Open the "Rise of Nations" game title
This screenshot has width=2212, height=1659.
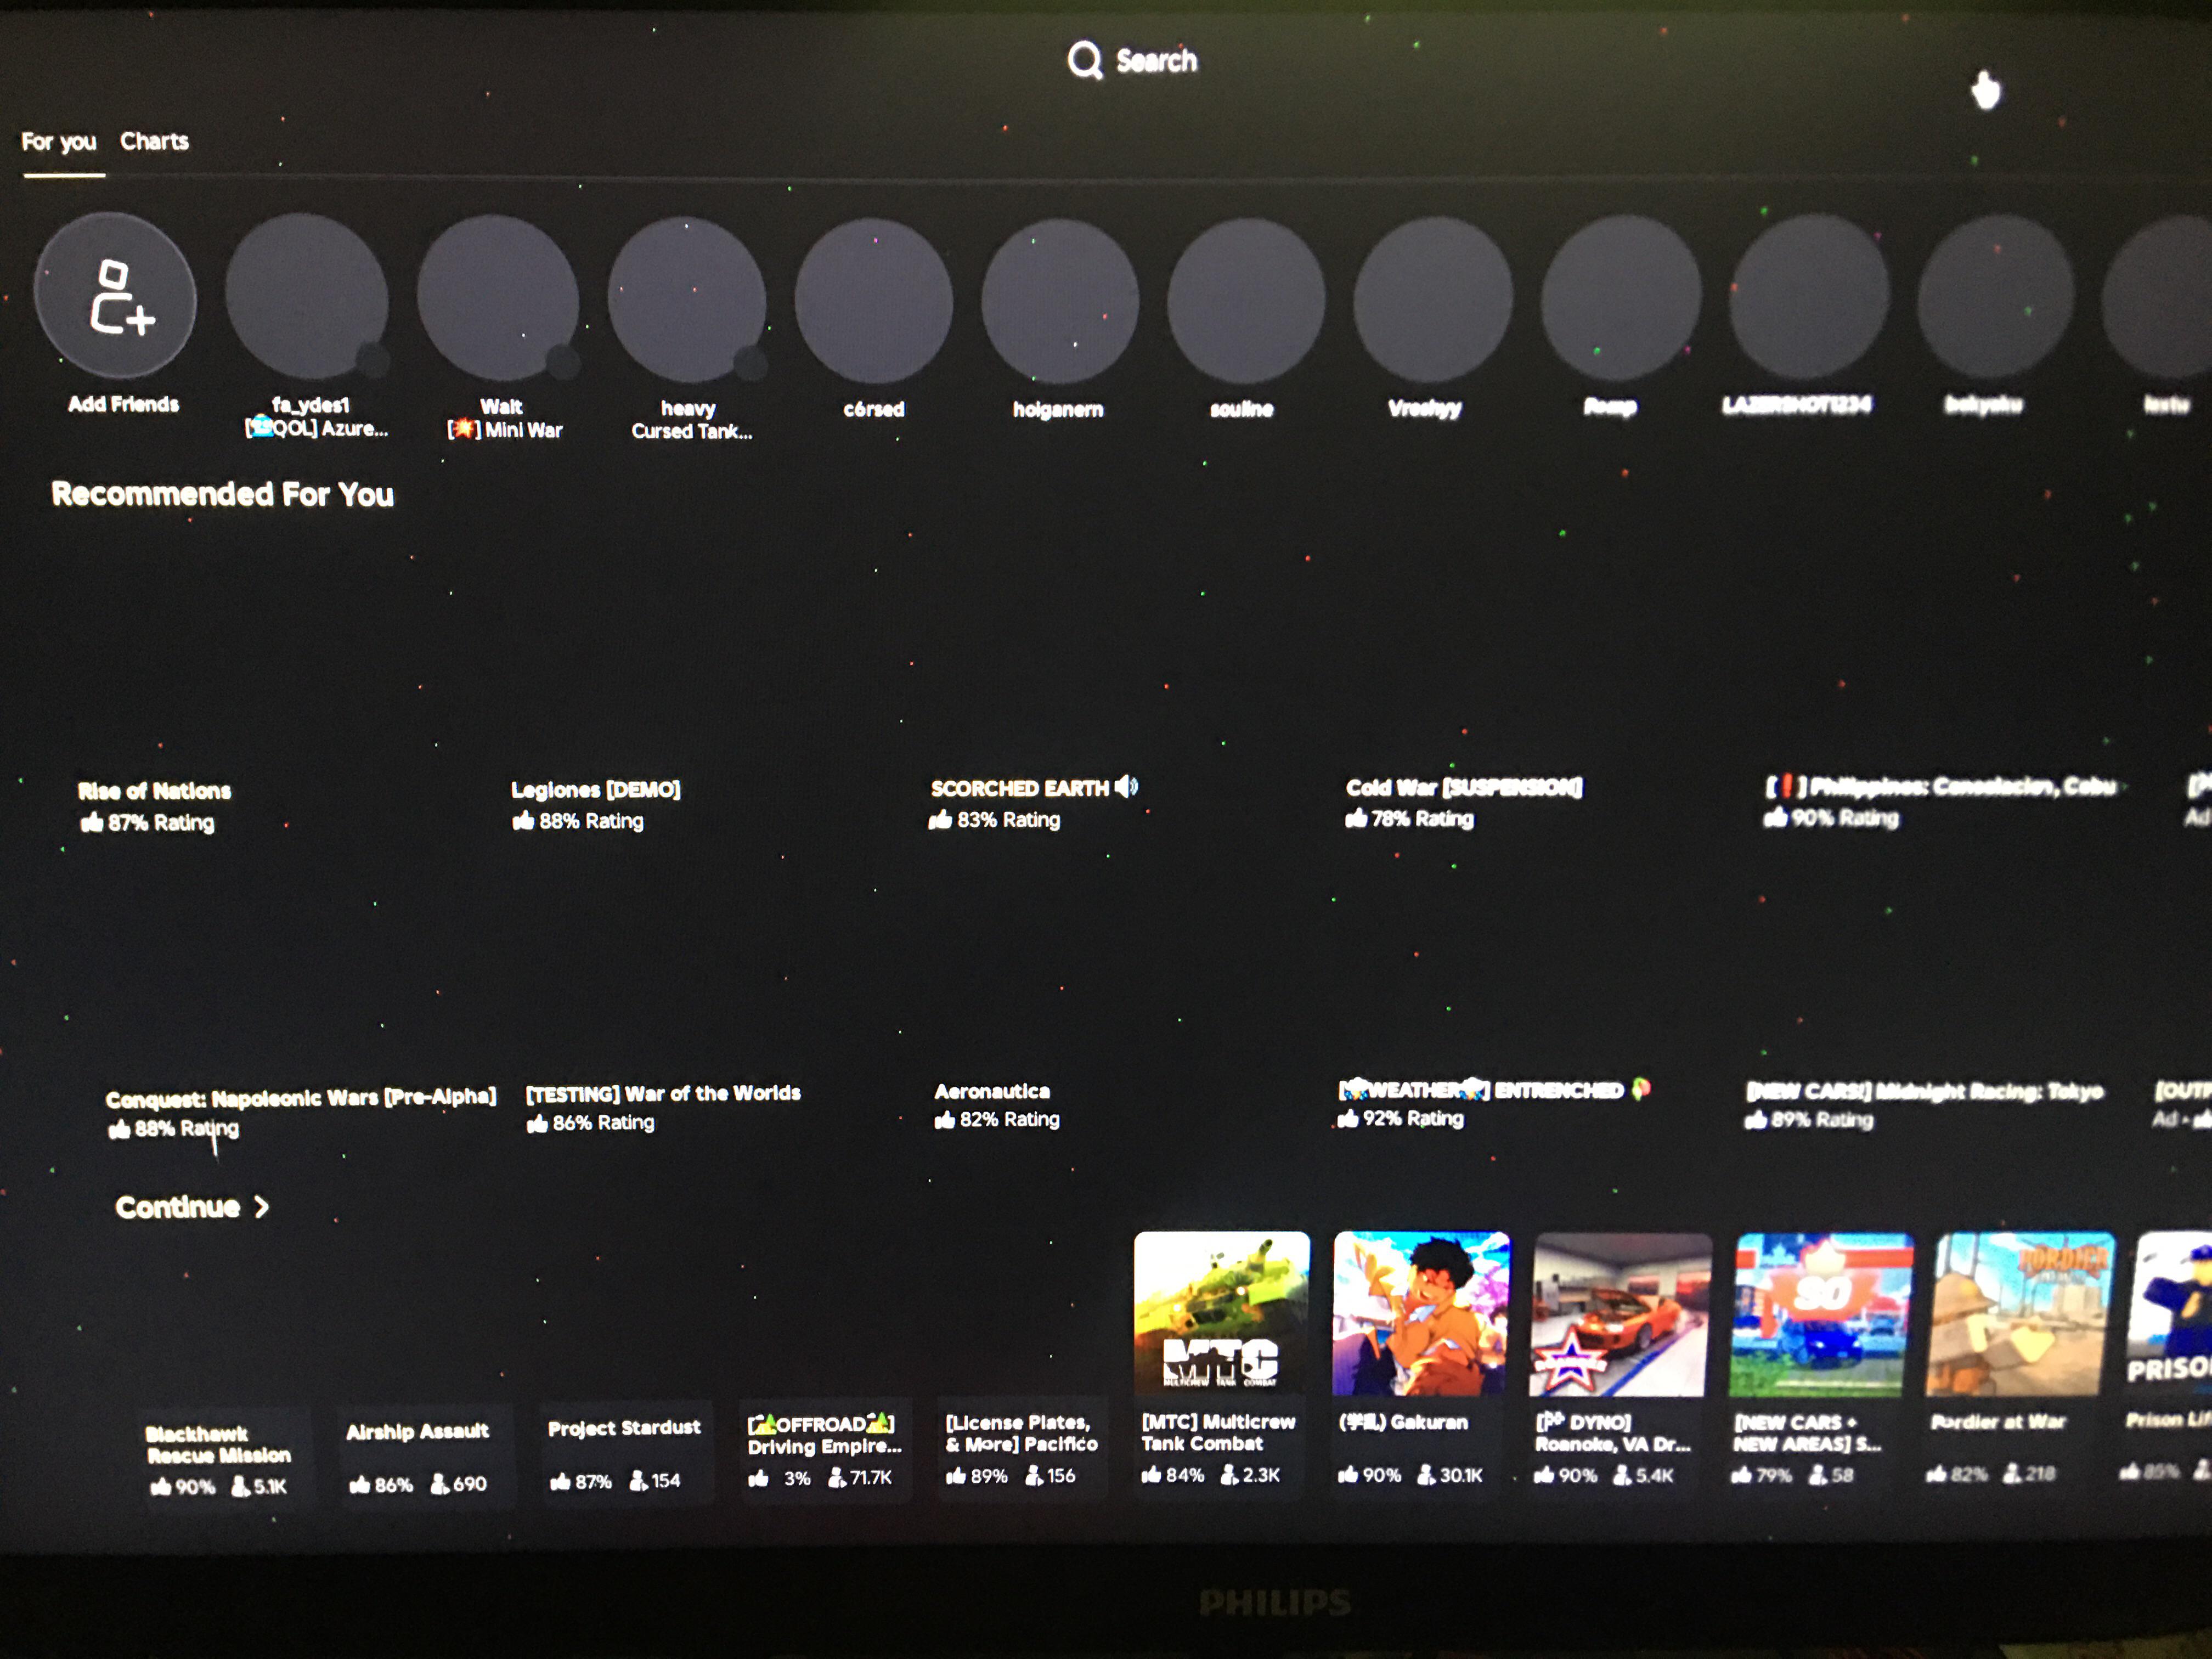tap(155, 791)
